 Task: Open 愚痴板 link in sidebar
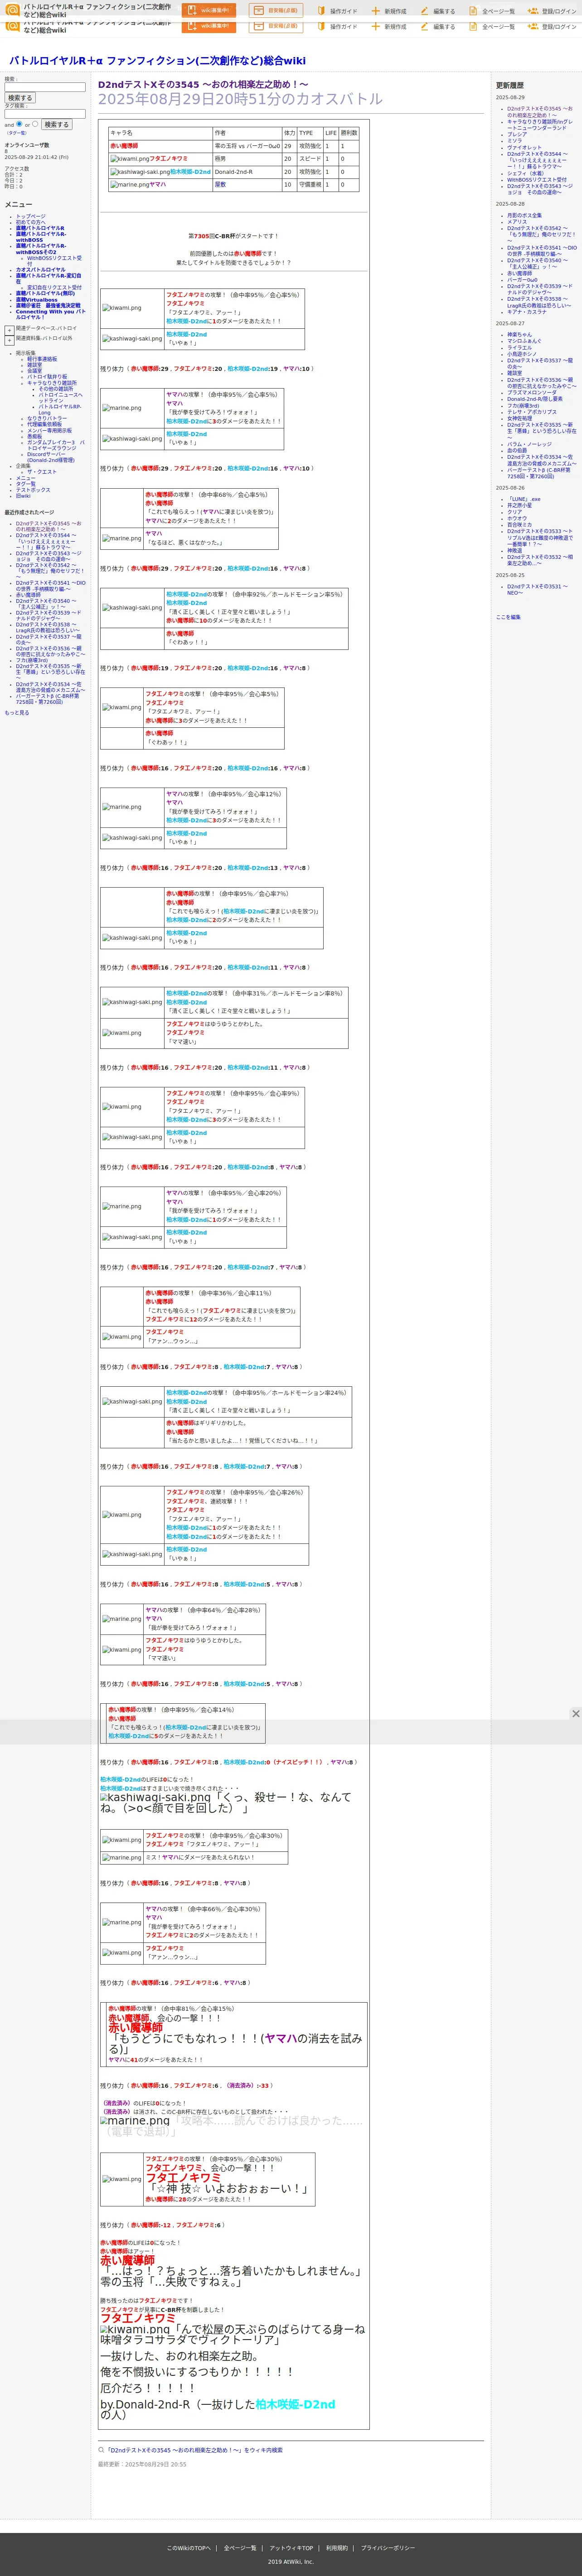coord(34,436)
